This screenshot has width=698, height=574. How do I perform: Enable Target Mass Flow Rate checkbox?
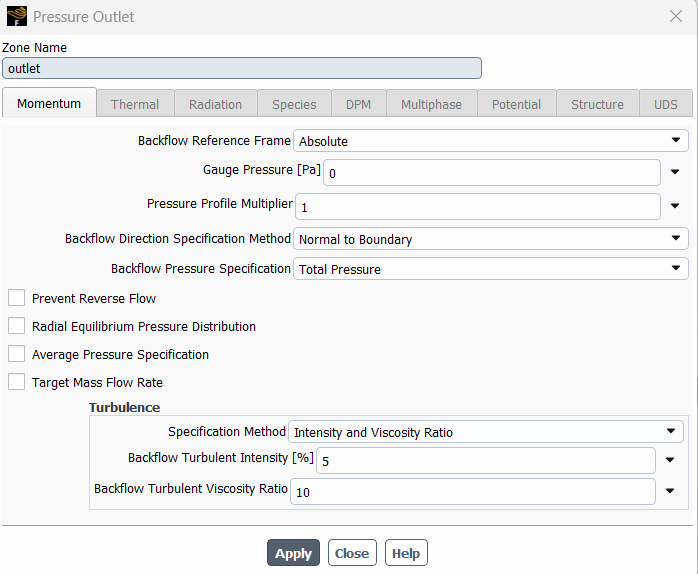point(16,382)
